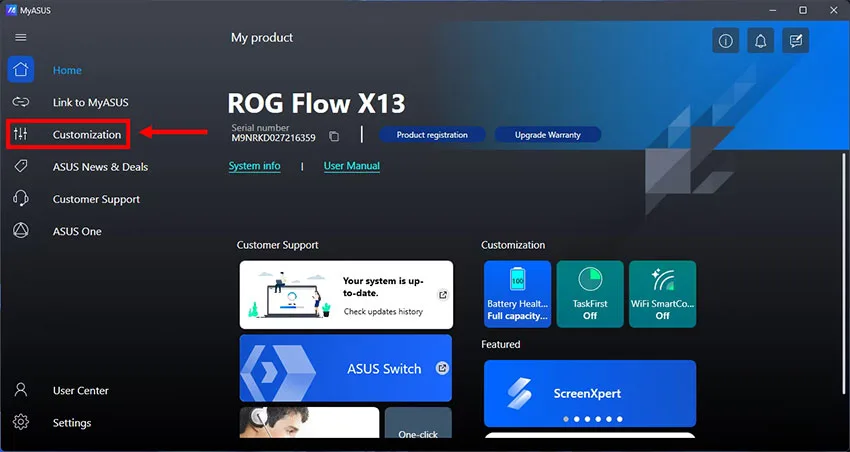Copy the serial number with copy icon
This screenshot has width=850, height=452.
[334, 137]
